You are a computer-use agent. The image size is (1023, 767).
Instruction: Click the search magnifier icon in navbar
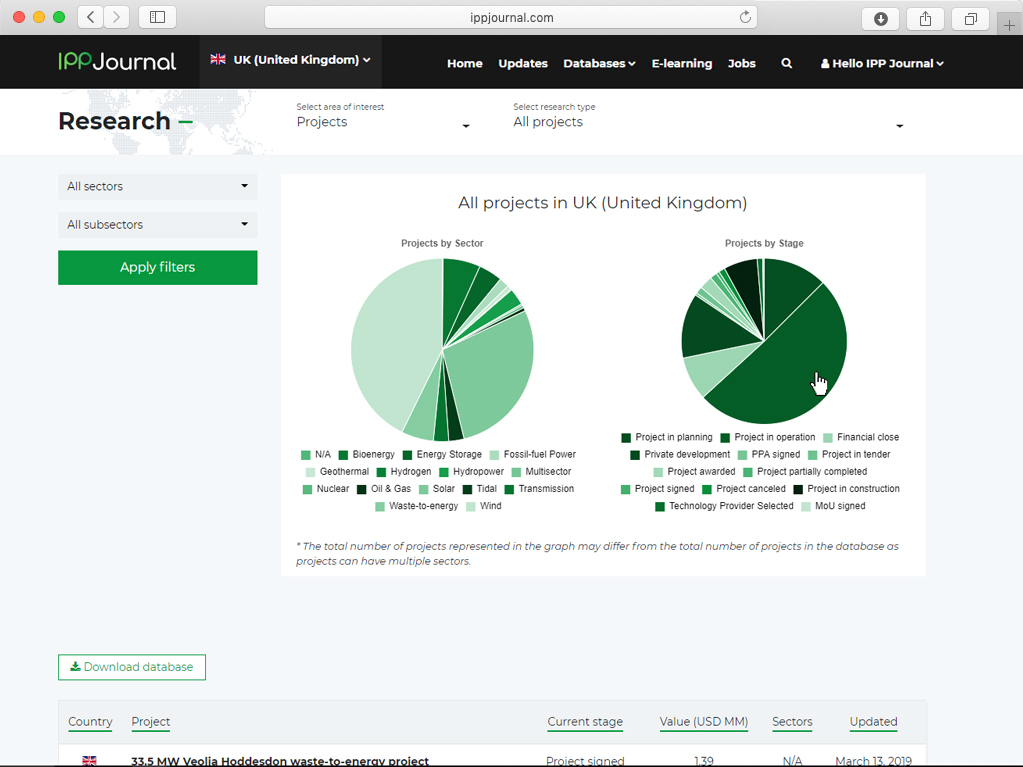point(787,63)
